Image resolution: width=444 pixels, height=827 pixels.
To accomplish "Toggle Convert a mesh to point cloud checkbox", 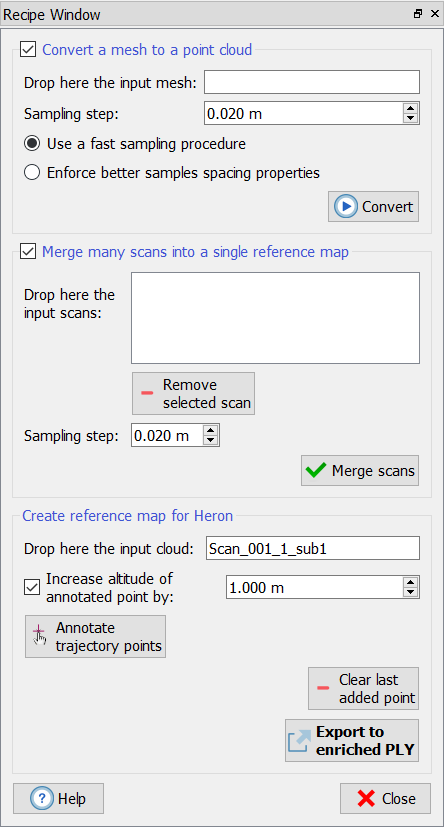I will point(27,50).
